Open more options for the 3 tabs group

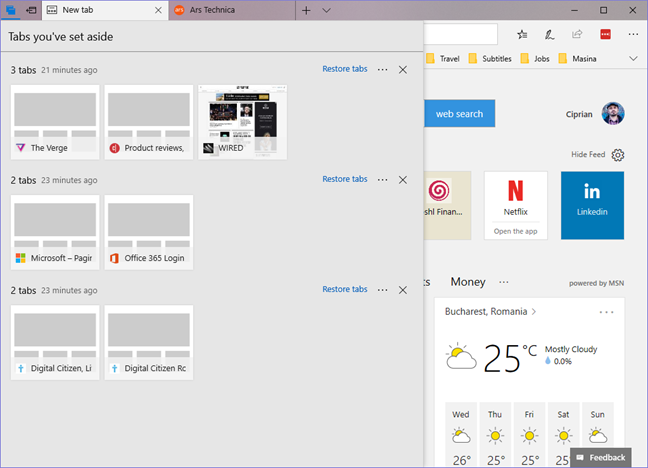383,69
